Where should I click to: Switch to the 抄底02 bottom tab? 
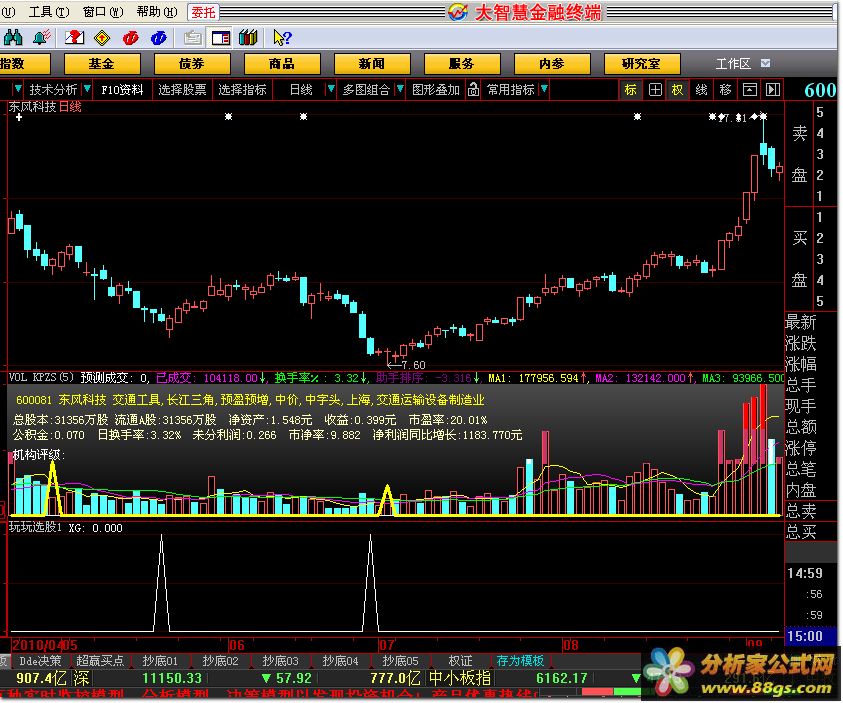point(220,661)
